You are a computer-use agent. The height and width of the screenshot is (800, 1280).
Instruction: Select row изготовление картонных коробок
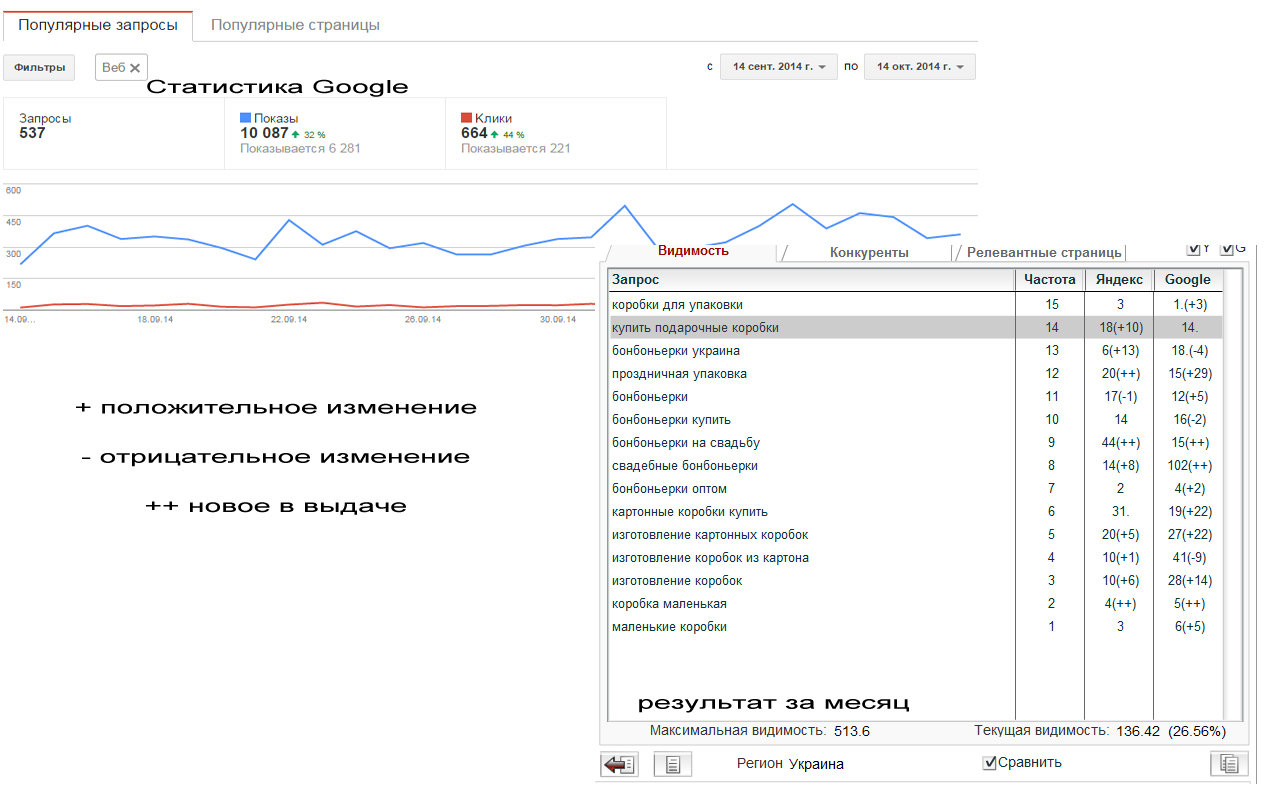[x=916, y=534]
